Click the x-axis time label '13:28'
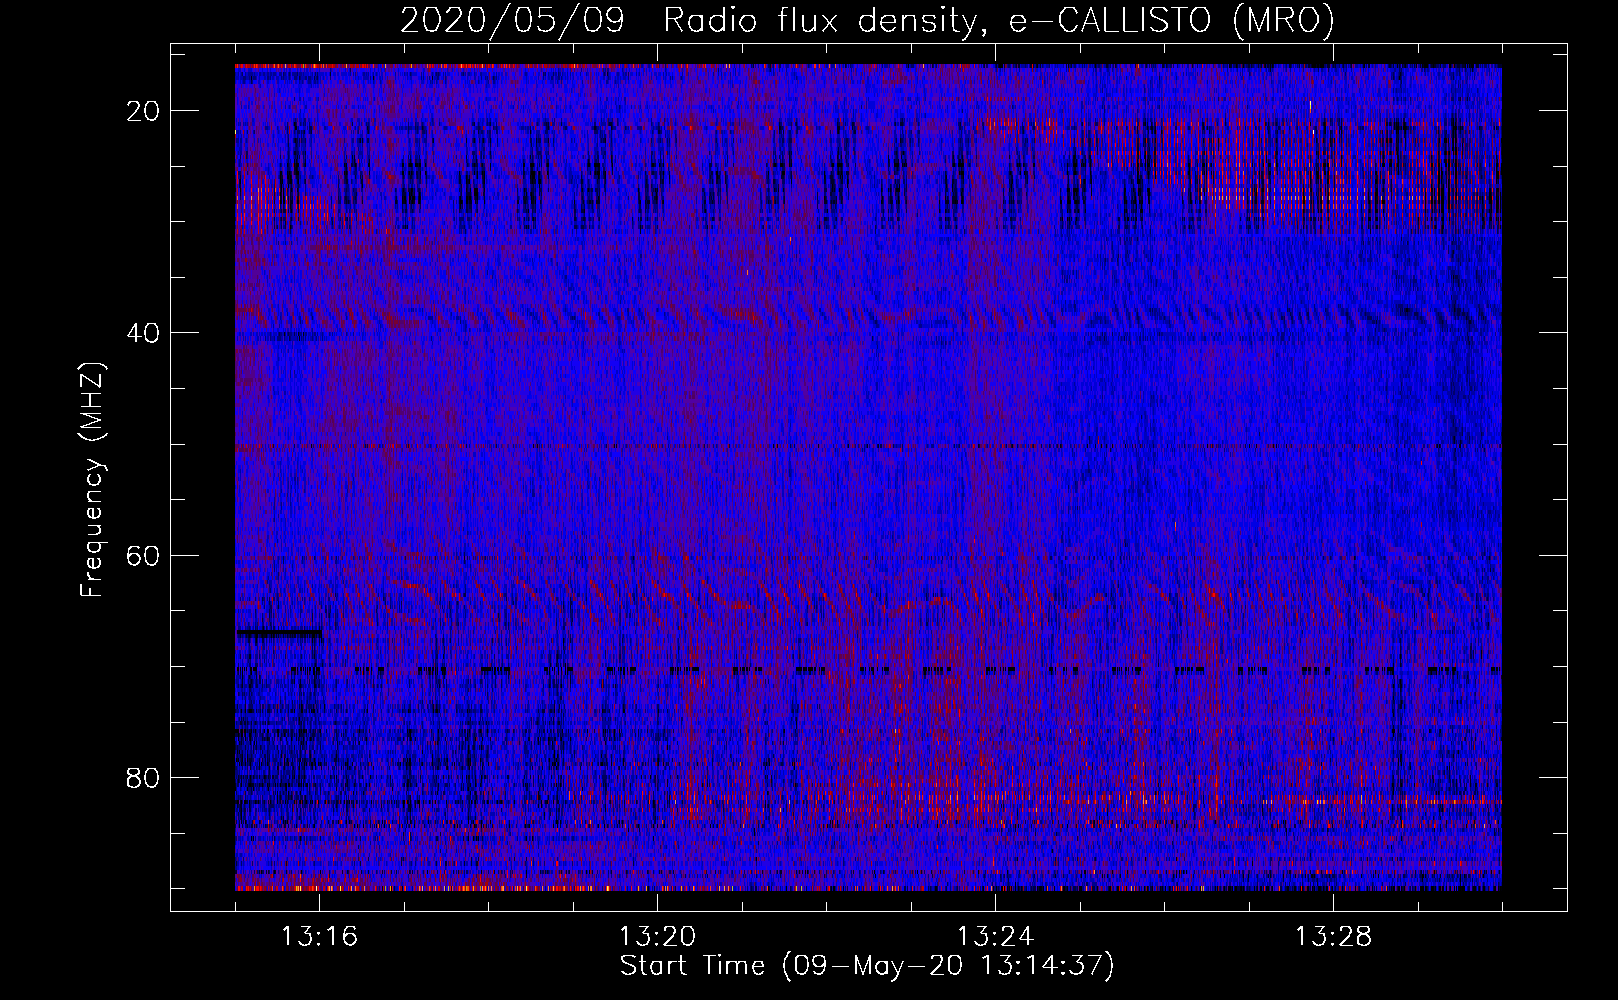The width and height of the screenshot is (1618, 1000). [x=1333, y=937]
